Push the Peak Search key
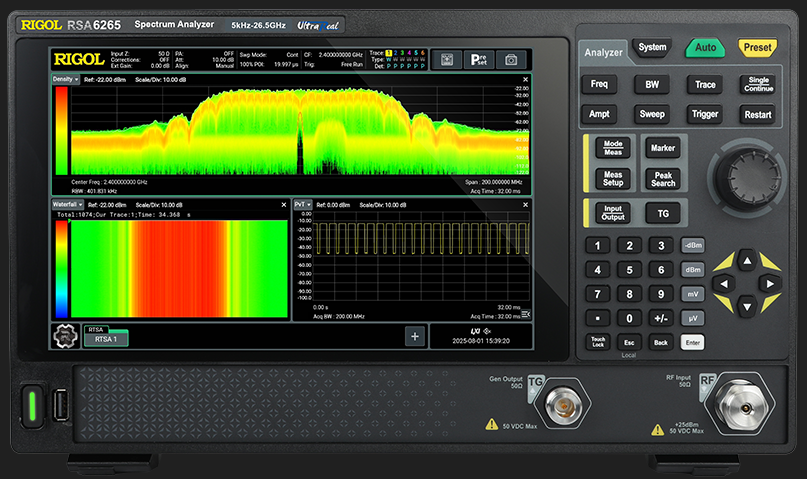Viewport: 807px width, 479px height. (x=663, y=179)
